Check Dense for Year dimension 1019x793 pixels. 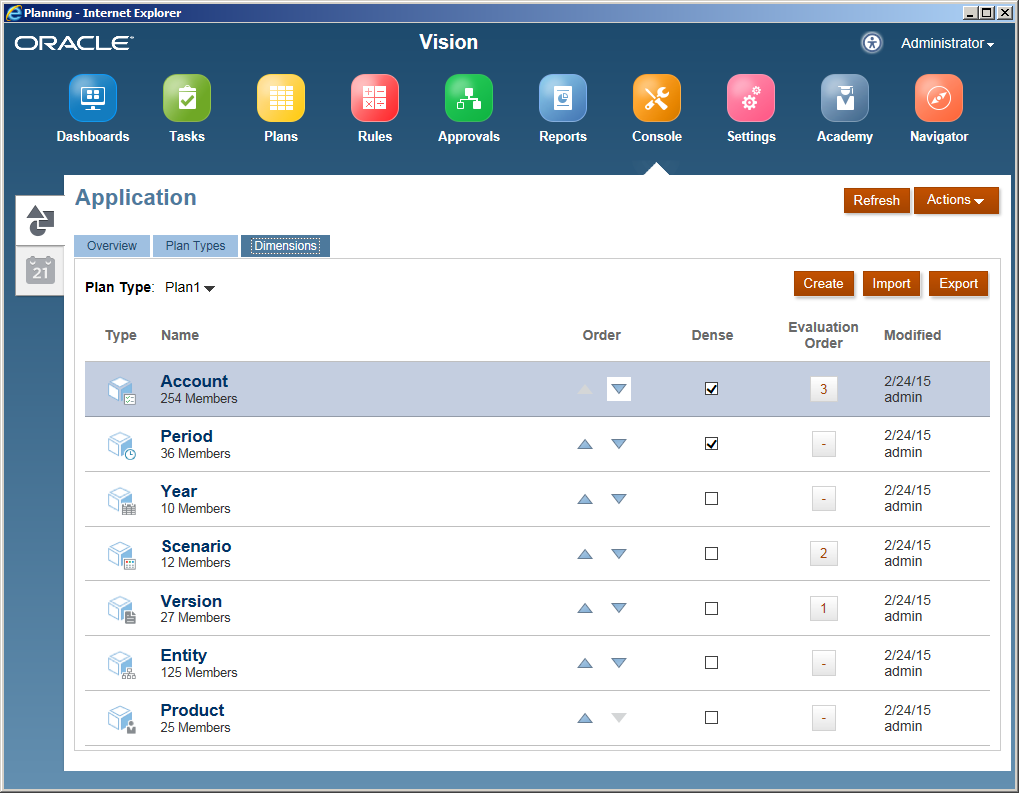712,499
